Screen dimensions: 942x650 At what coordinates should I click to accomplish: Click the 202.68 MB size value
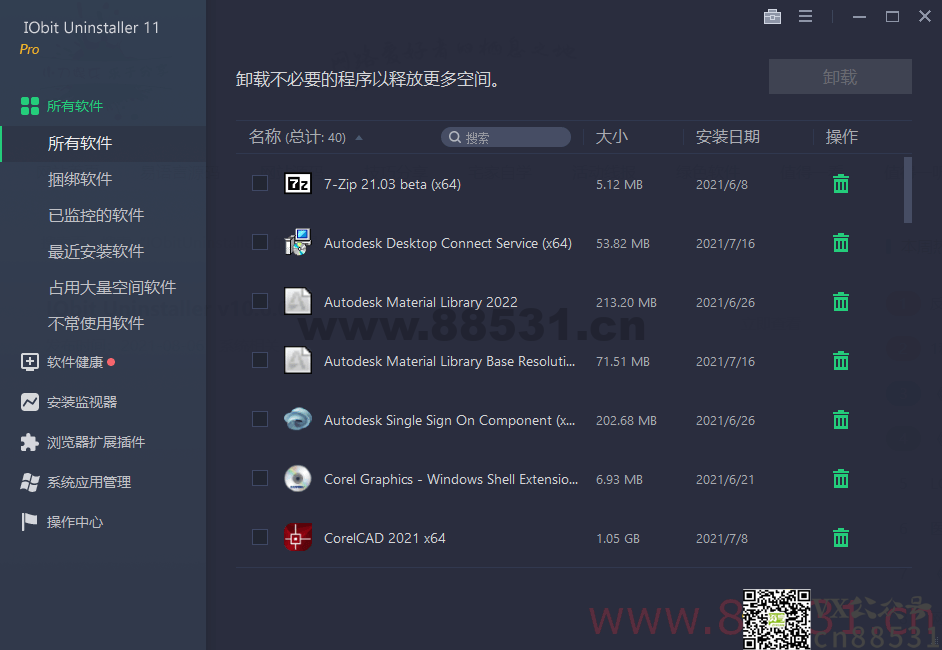click(x=626, y=421)
